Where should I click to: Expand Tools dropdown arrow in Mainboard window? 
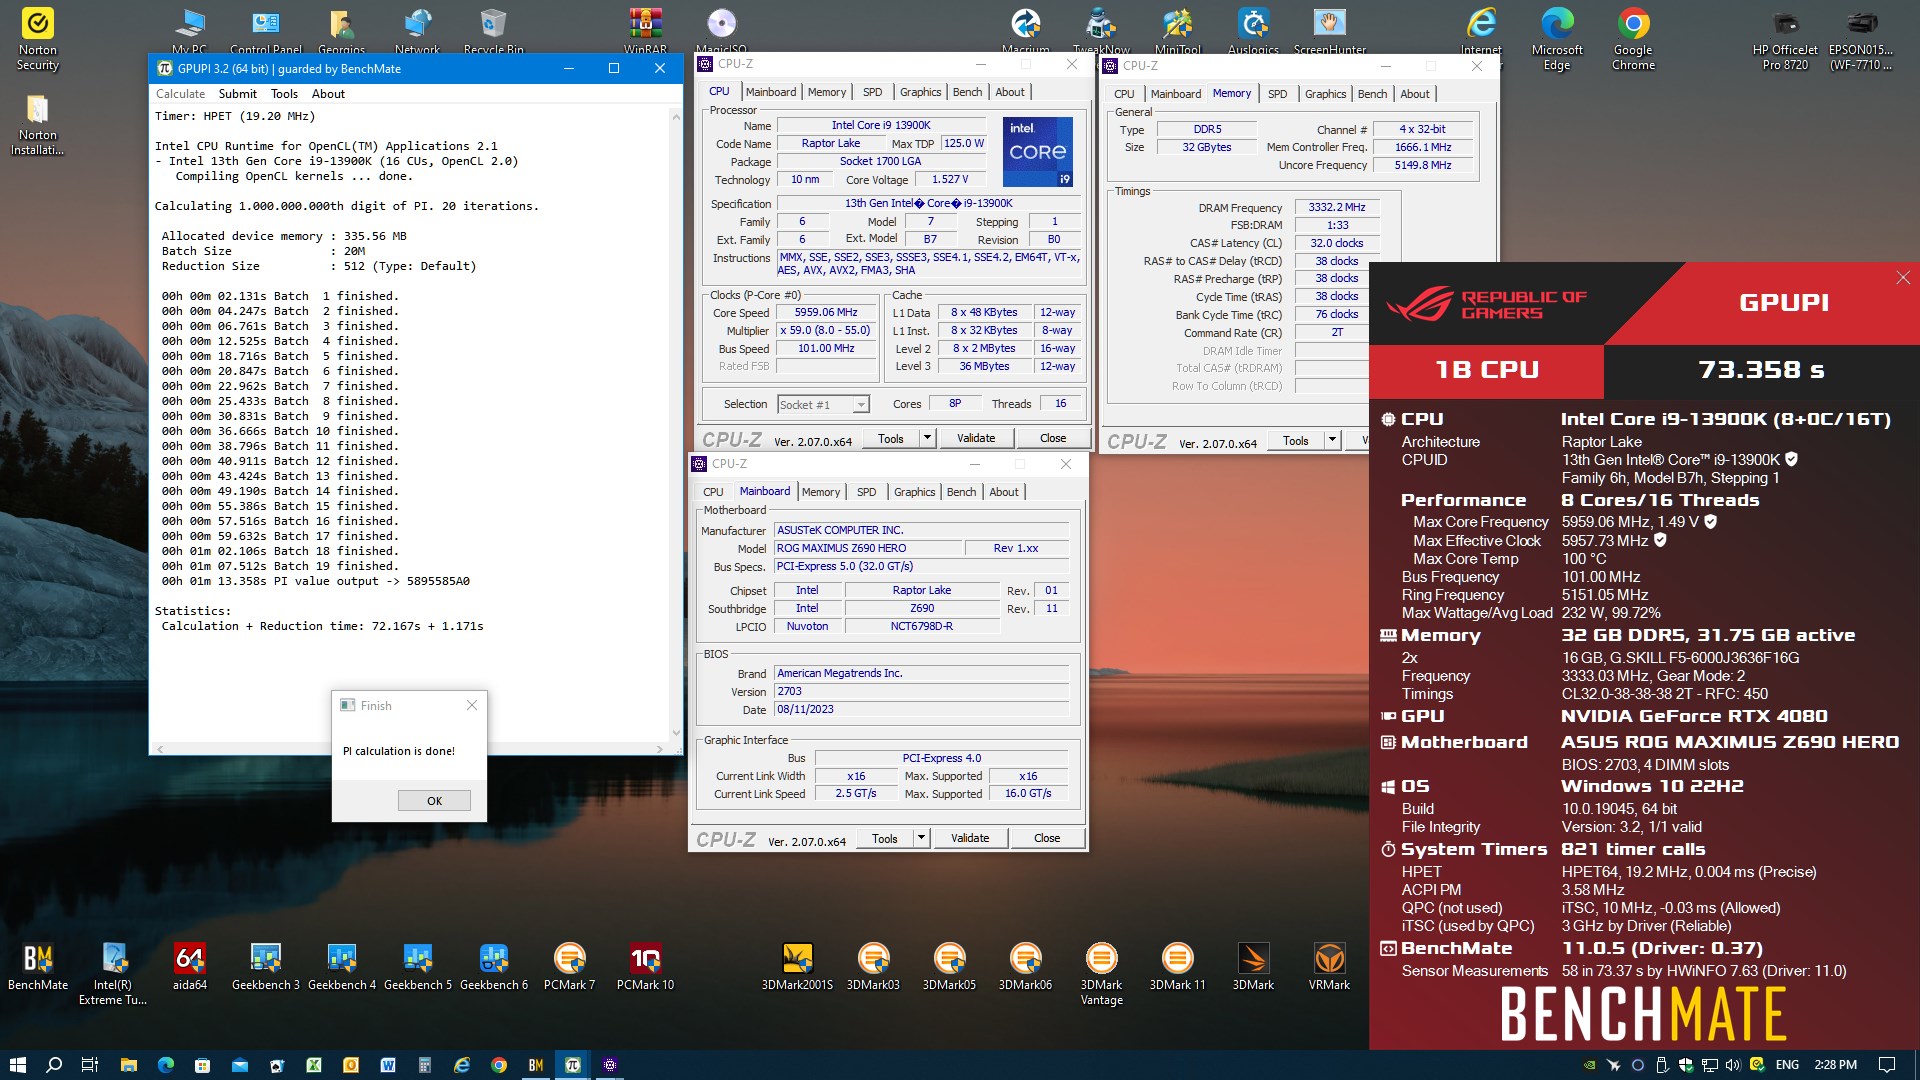pyautogui.click(x=921, y=838)
